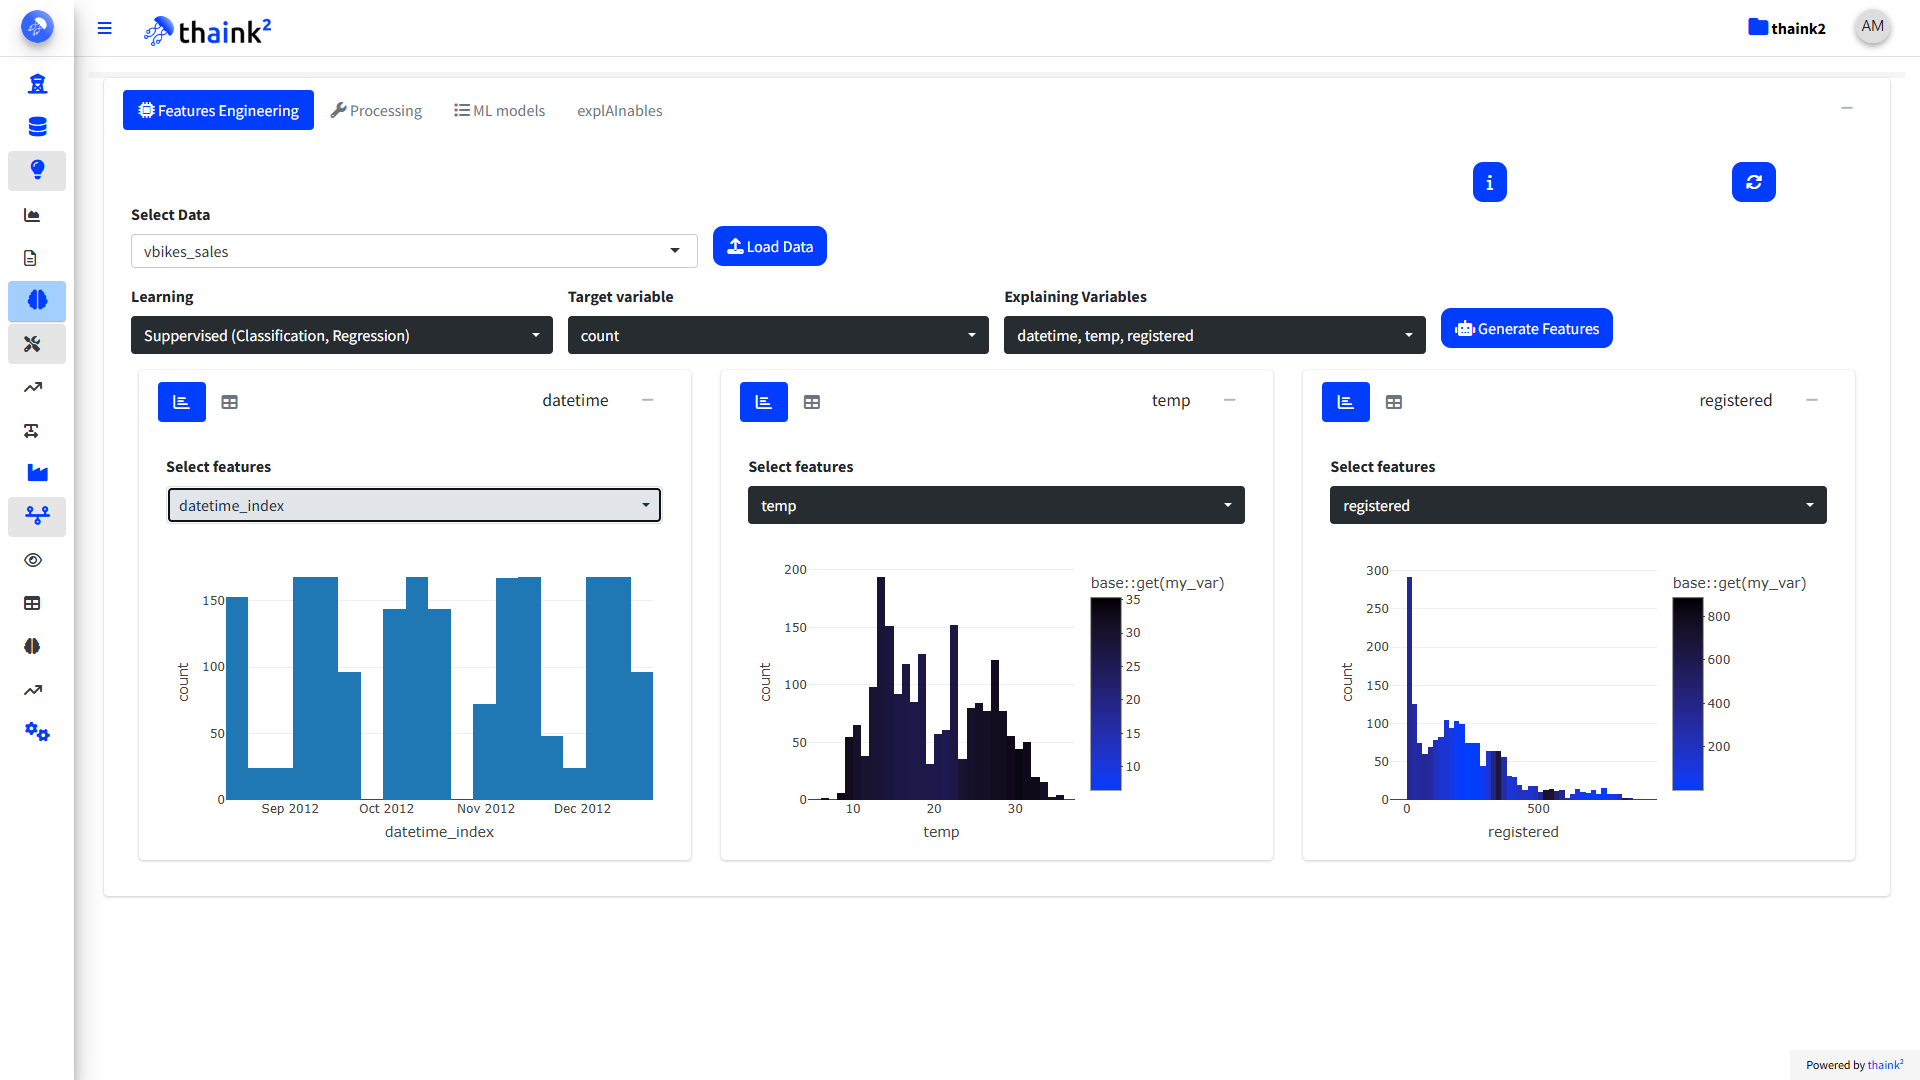Open the Select Data vbikes_sales dropdown
1920x1080 pixels.
pyautogui.click(x=413, y=251)
